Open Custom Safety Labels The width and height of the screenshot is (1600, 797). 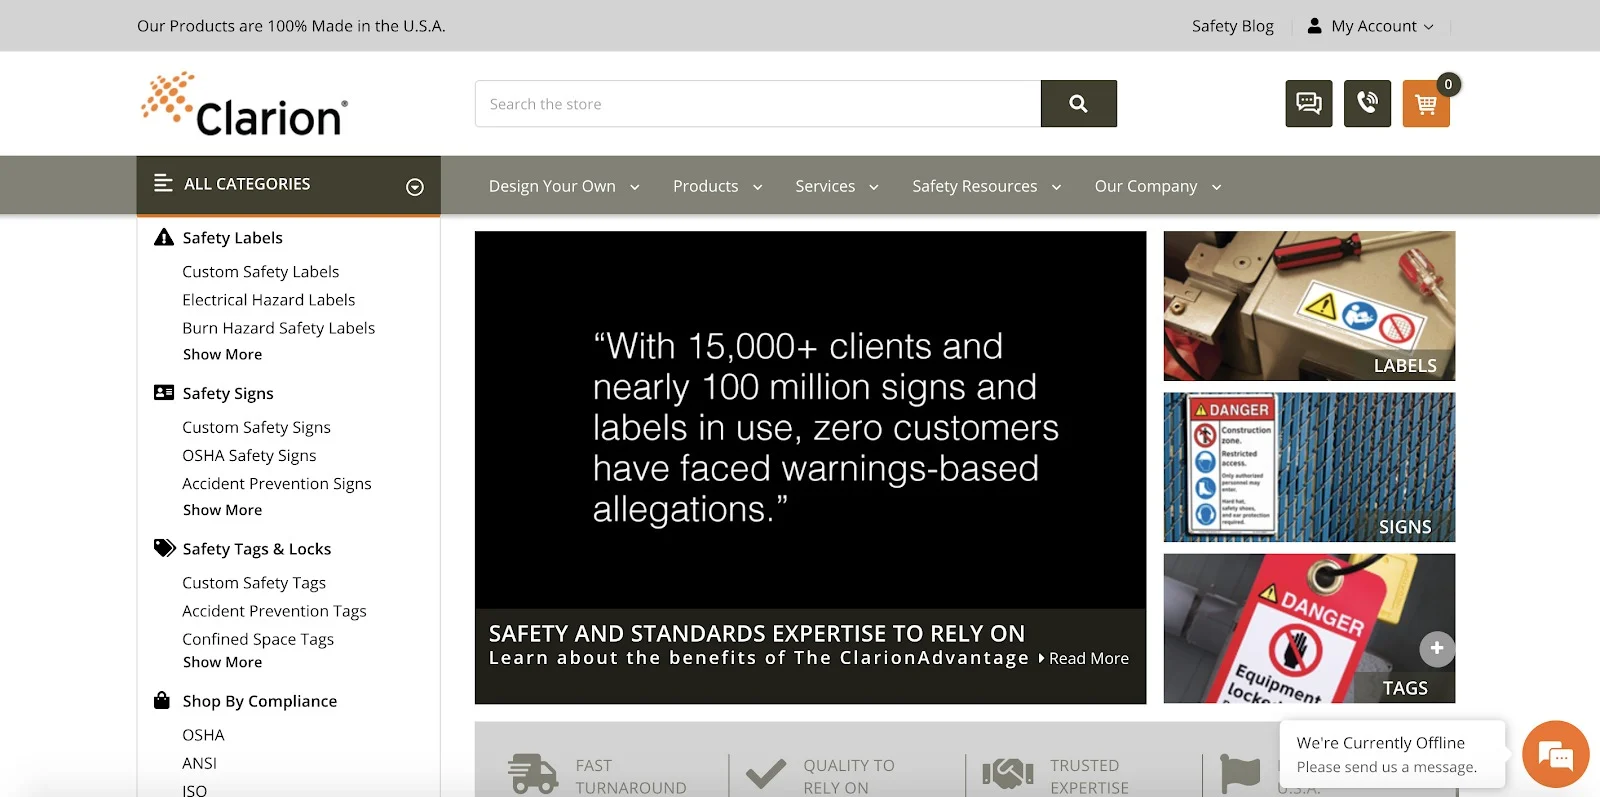[x=261, y=272]
